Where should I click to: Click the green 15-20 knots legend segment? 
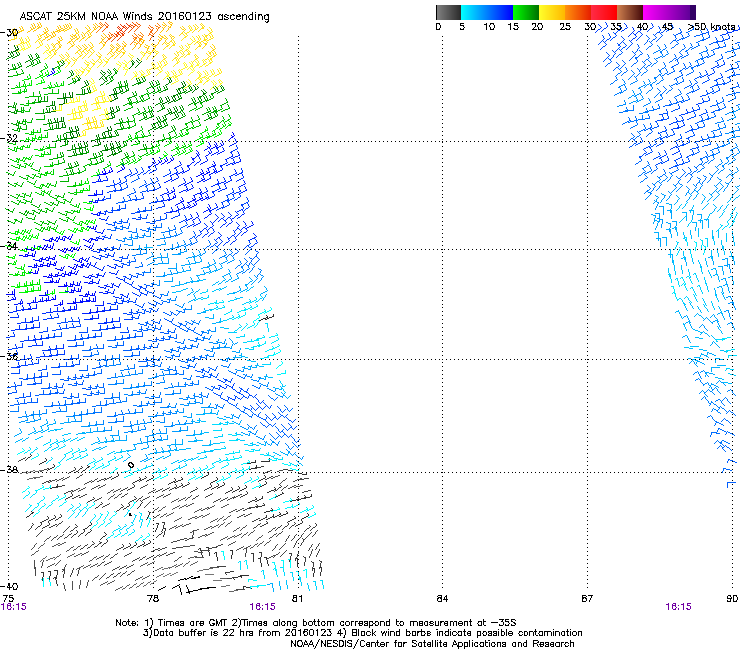coord(526,12)
